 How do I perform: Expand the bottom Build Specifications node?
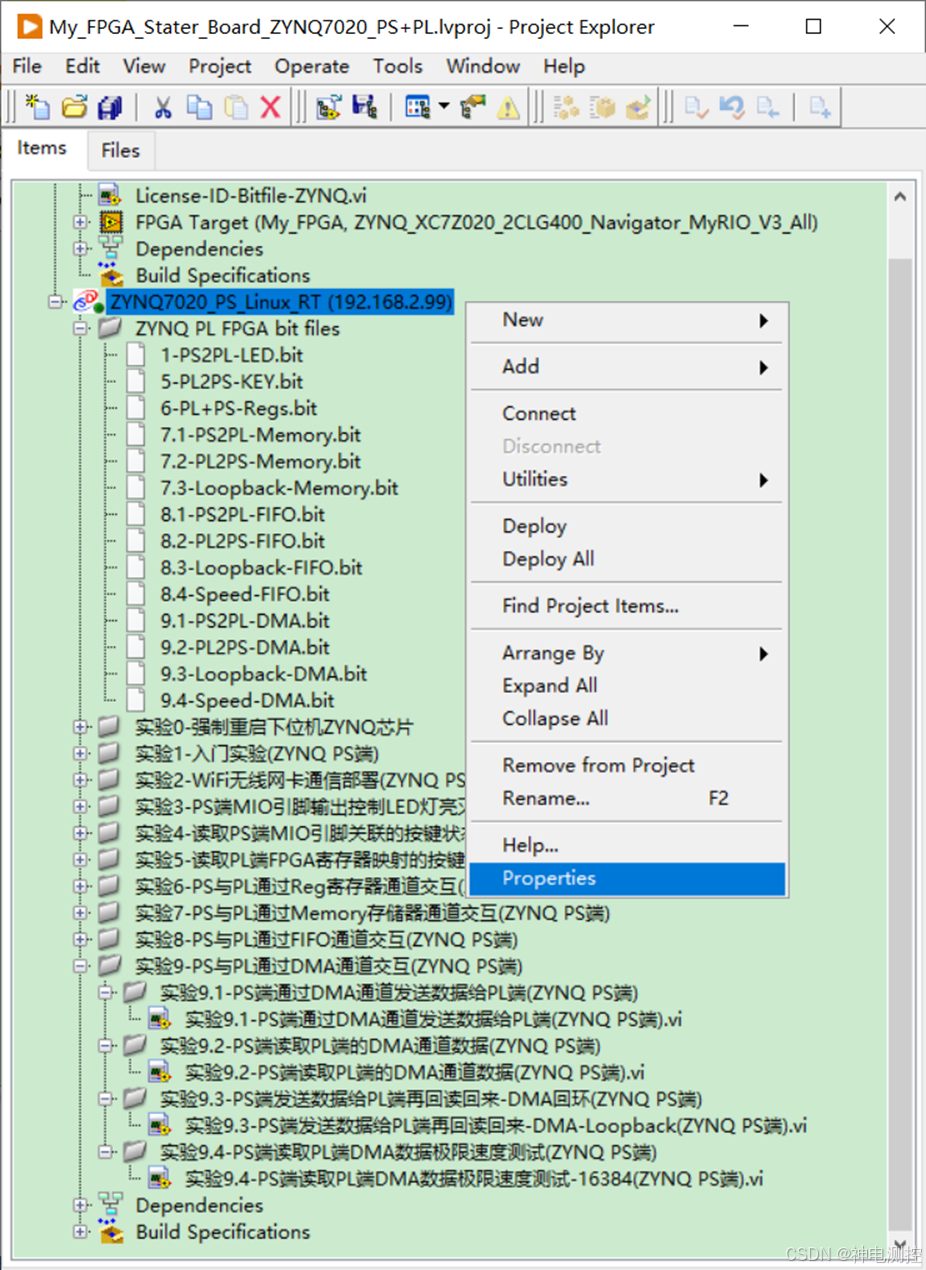[81, 1232]
